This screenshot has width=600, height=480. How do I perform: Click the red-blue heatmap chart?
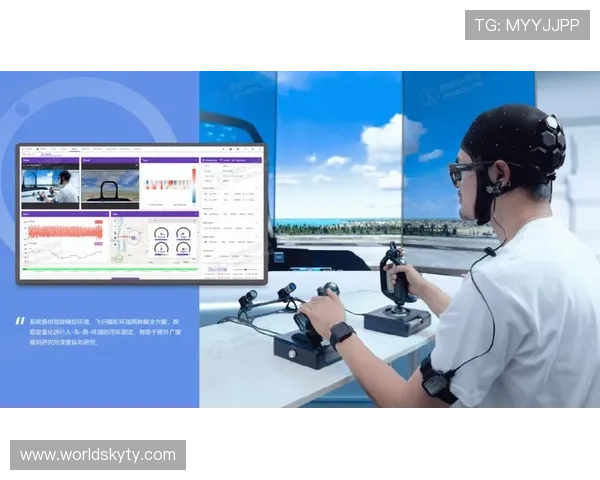pos(166,186)
